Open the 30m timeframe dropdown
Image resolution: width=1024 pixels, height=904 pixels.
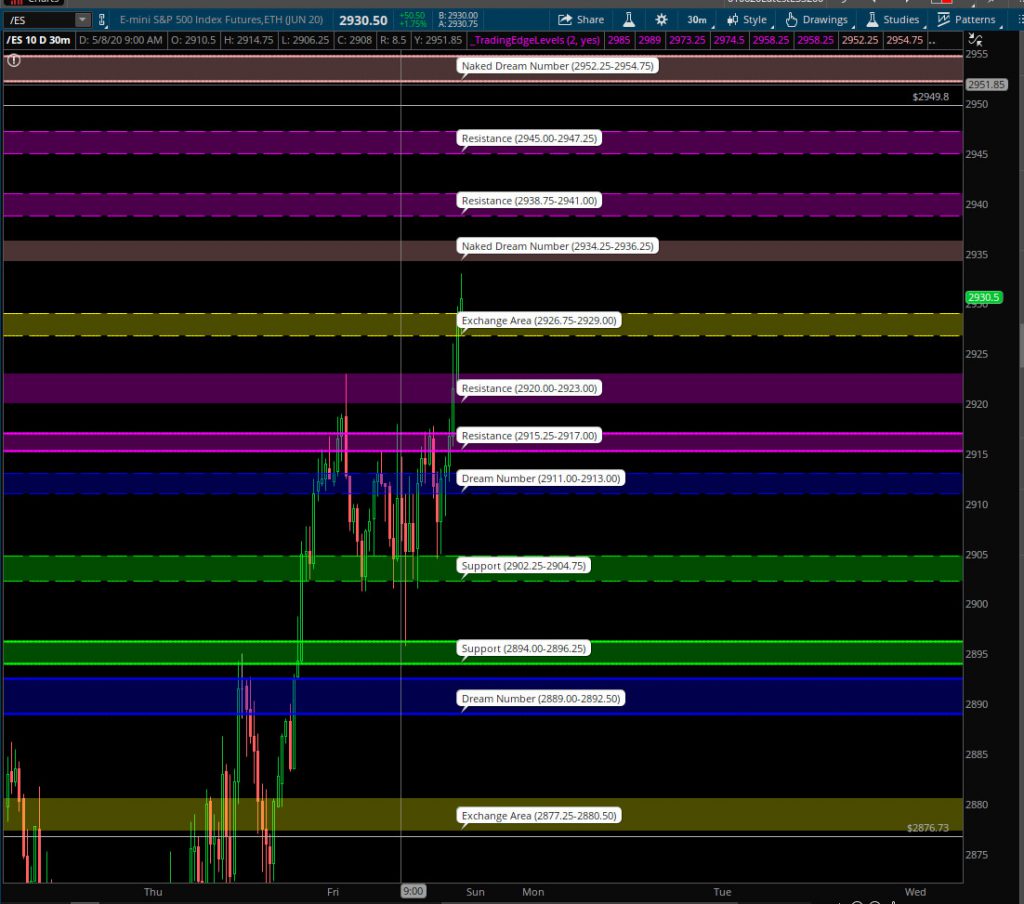coord(696,20)
